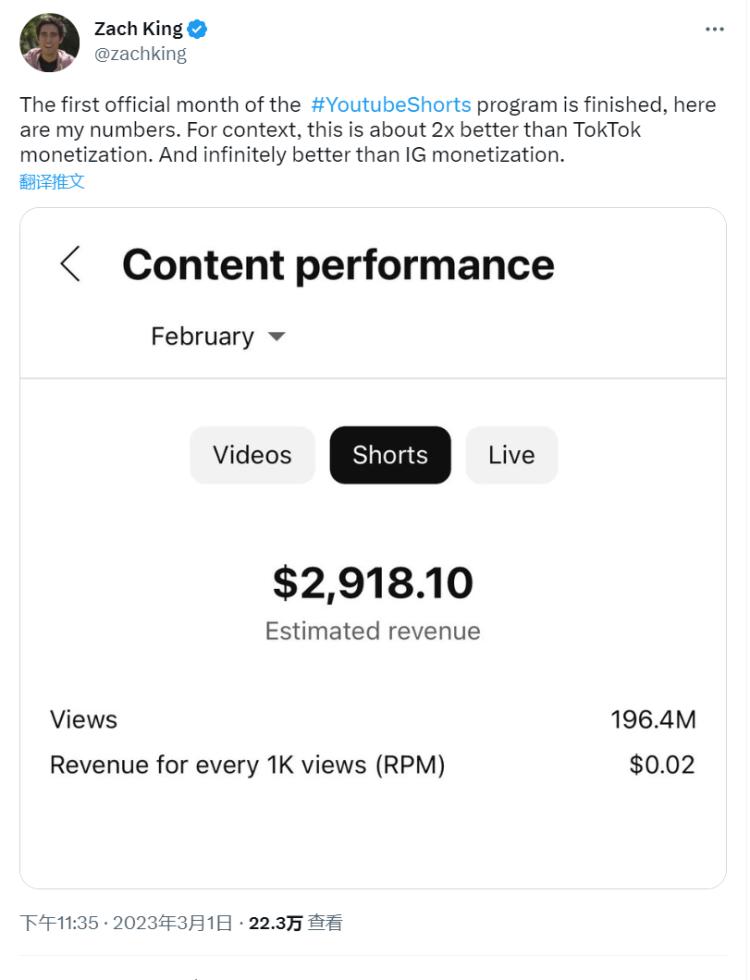
Task: Open the @zachking handle link
Action: 140,54
